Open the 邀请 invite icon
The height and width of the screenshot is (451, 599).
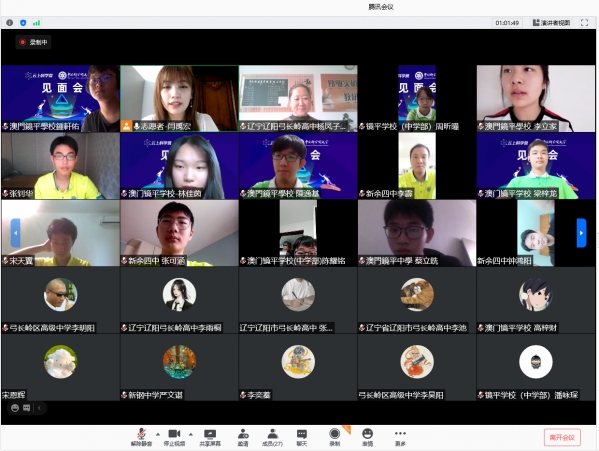[243, 437]
